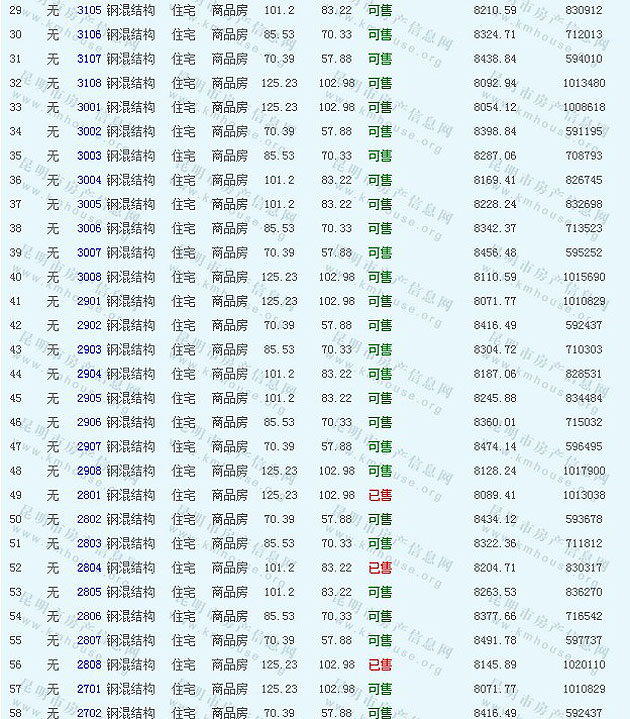Open details for room 3107

[x=89, y=59]
